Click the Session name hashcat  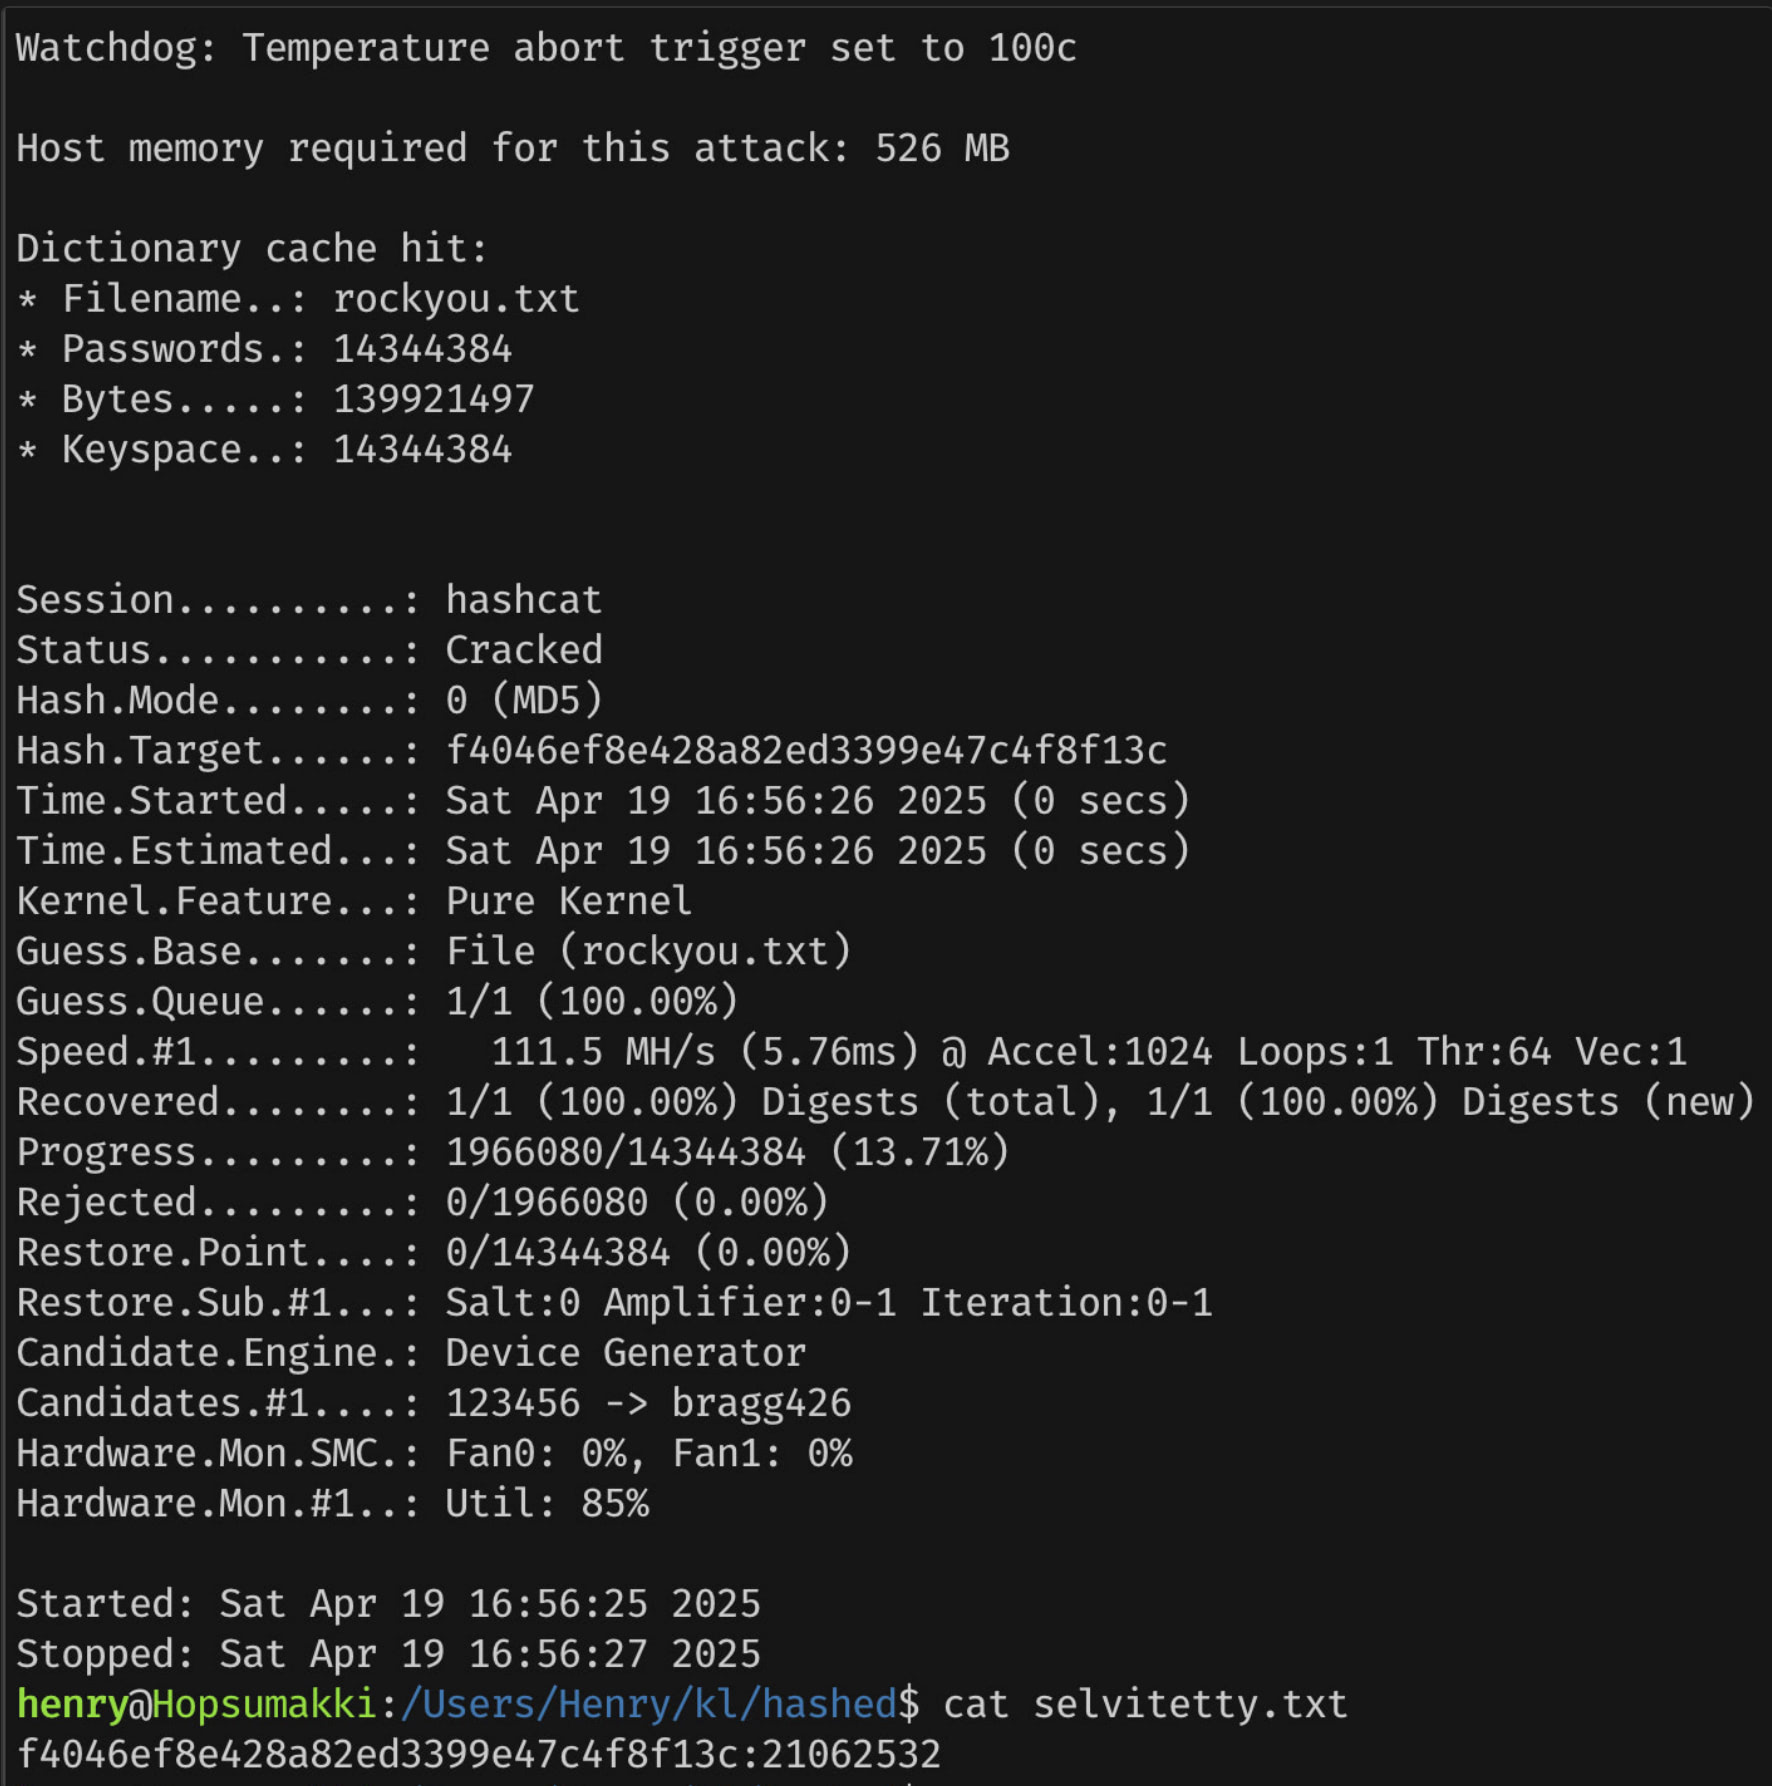click(x=523, y=600)
